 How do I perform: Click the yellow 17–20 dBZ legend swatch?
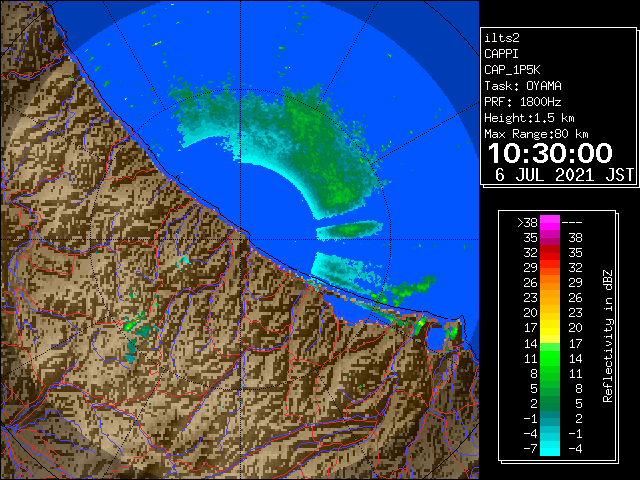coord(549,328)
